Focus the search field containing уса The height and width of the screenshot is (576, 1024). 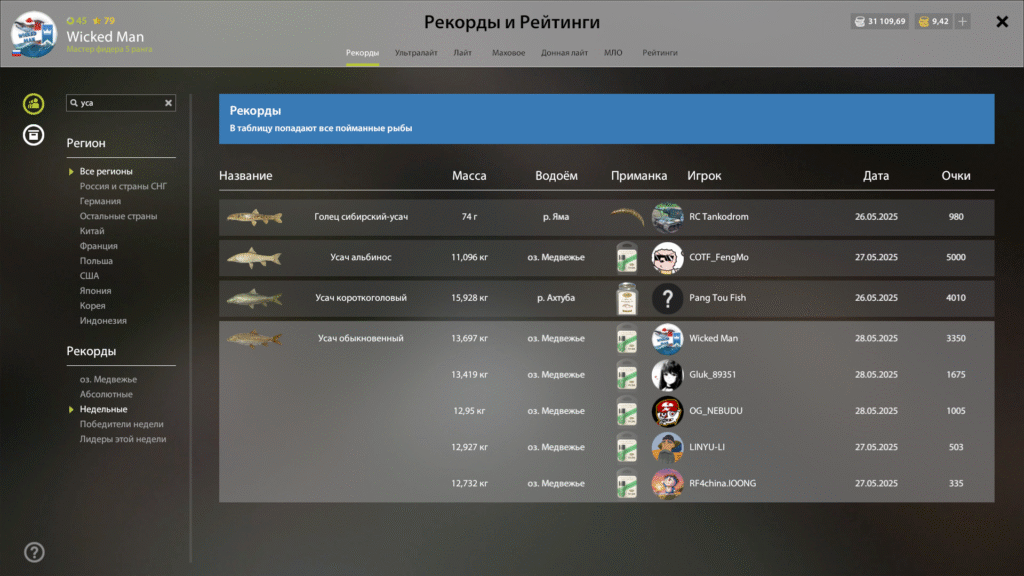[x=121, y=103]
